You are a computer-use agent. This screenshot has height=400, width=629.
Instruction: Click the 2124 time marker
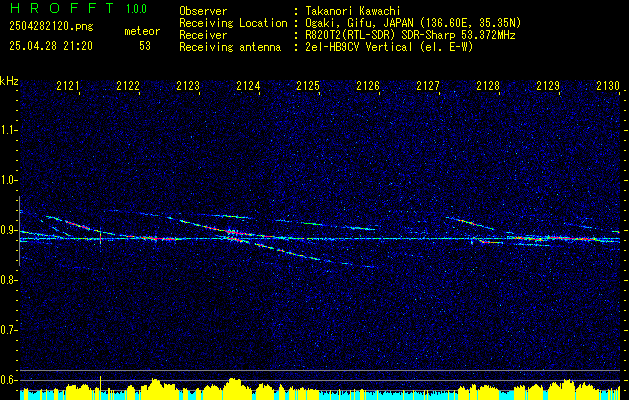click(248, 85)
